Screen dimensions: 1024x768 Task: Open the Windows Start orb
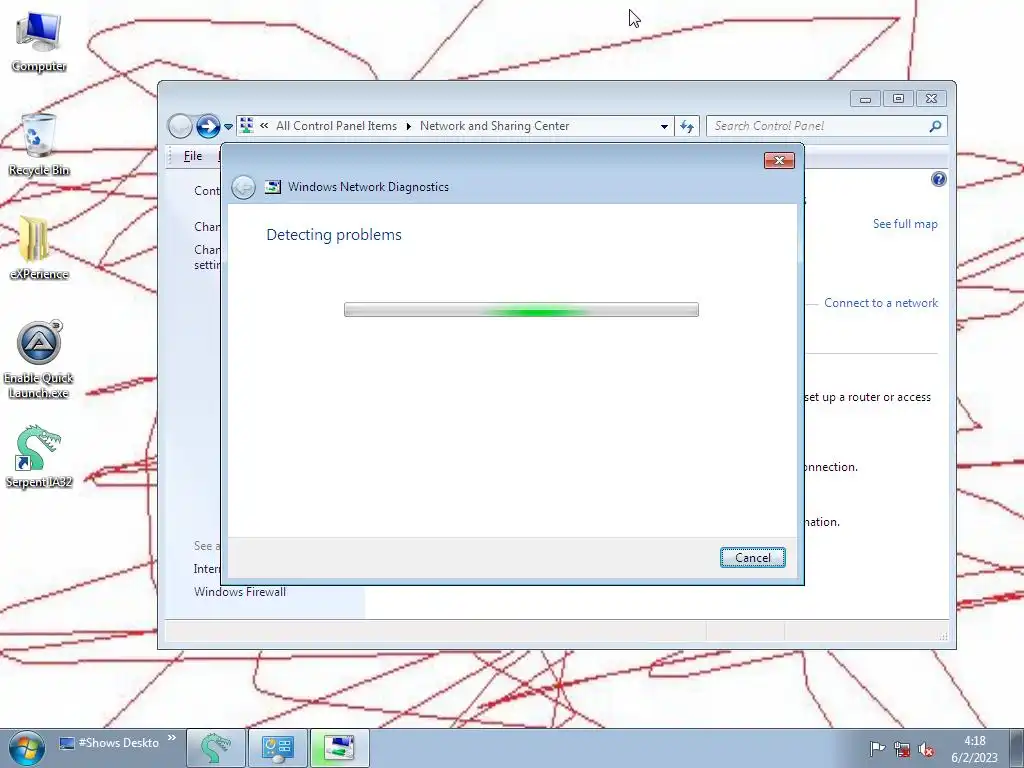click(27, 748)
